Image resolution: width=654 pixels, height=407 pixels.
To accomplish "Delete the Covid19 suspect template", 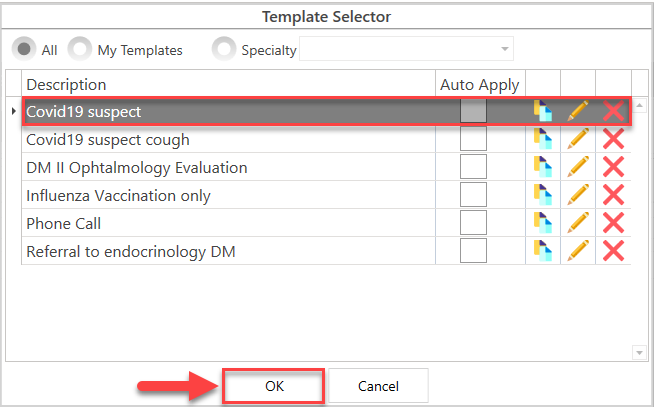I will pos(613,111).
